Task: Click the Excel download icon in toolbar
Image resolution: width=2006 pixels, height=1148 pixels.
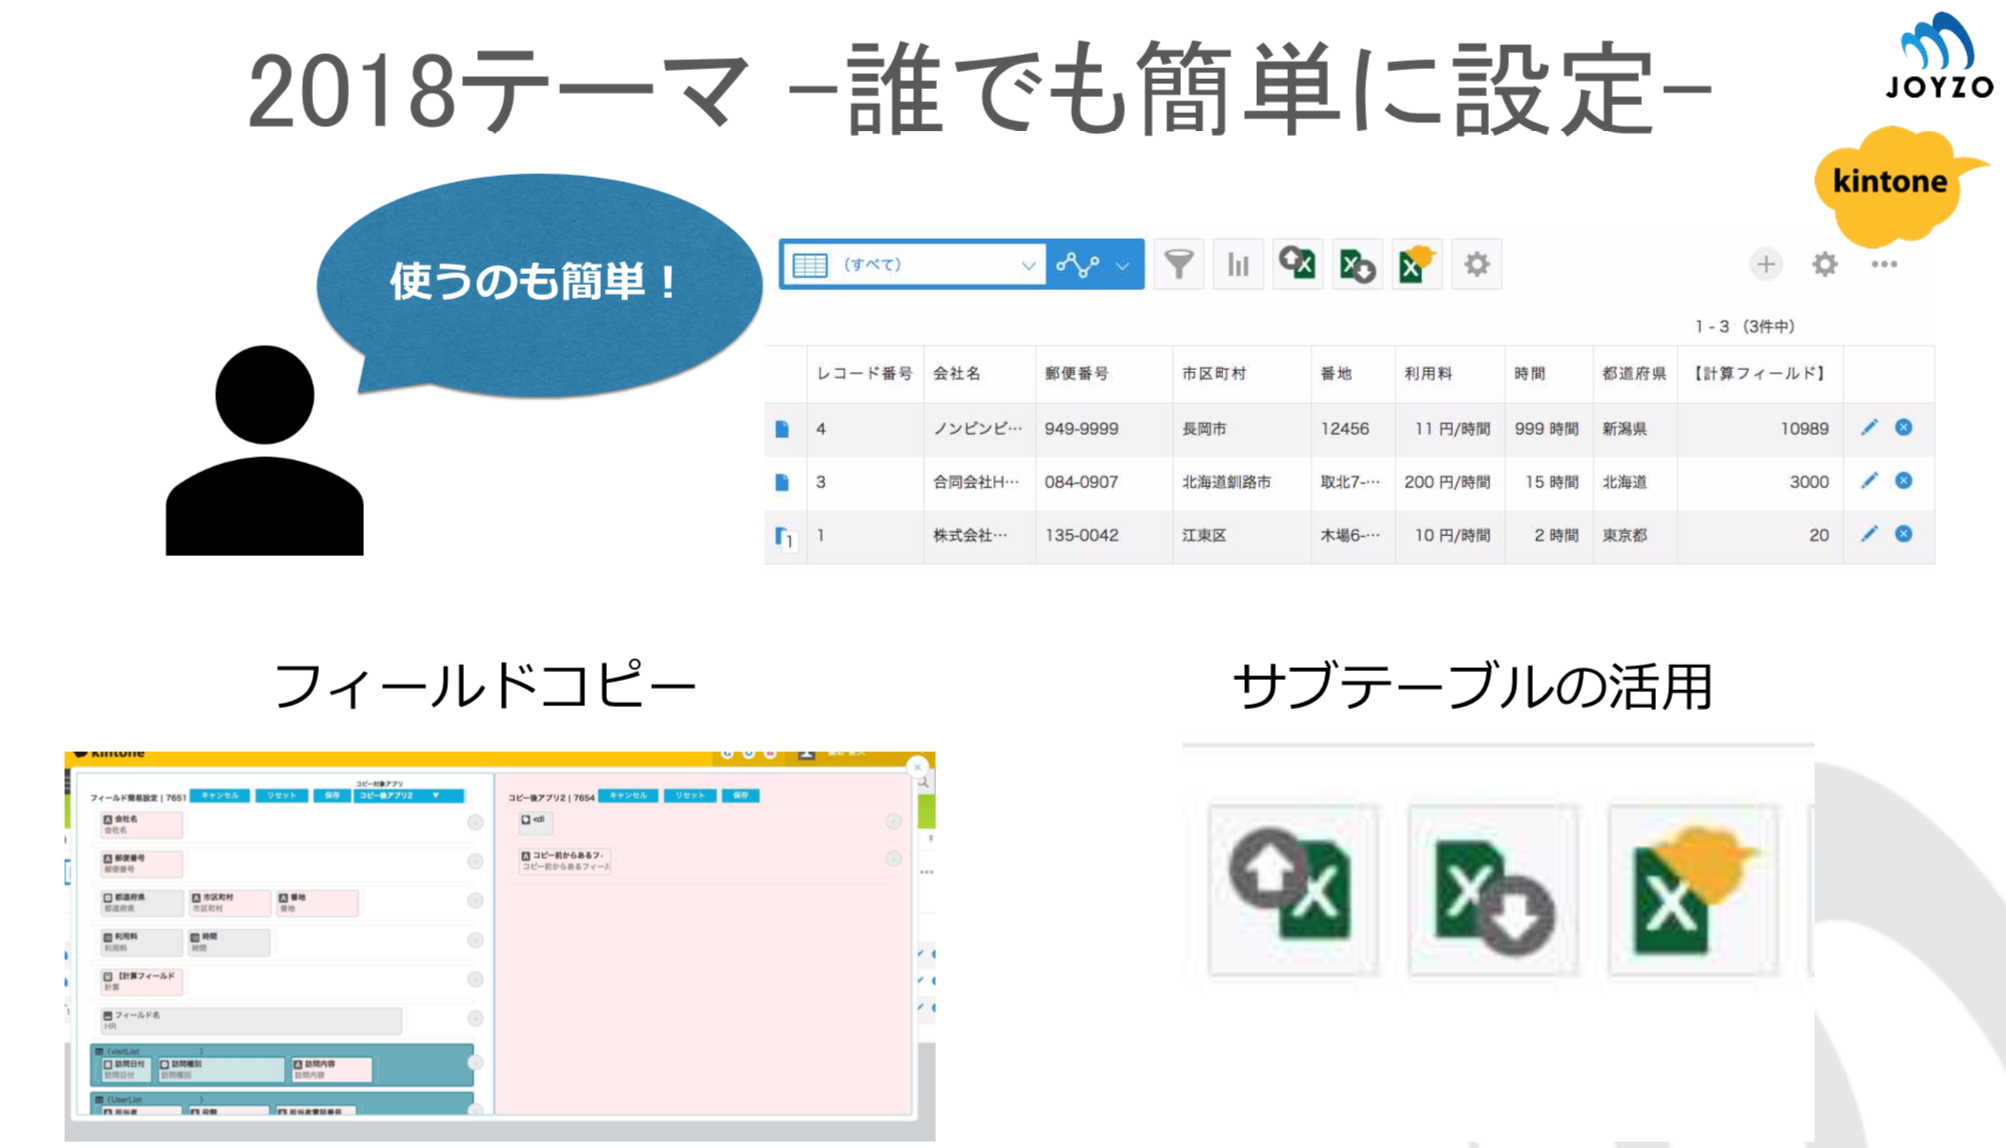Action: coord(1357,265)
